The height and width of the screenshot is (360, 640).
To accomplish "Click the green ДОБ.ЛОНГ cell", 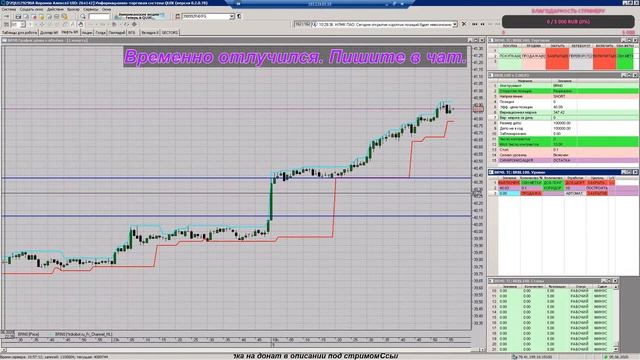I will (553, 183).
